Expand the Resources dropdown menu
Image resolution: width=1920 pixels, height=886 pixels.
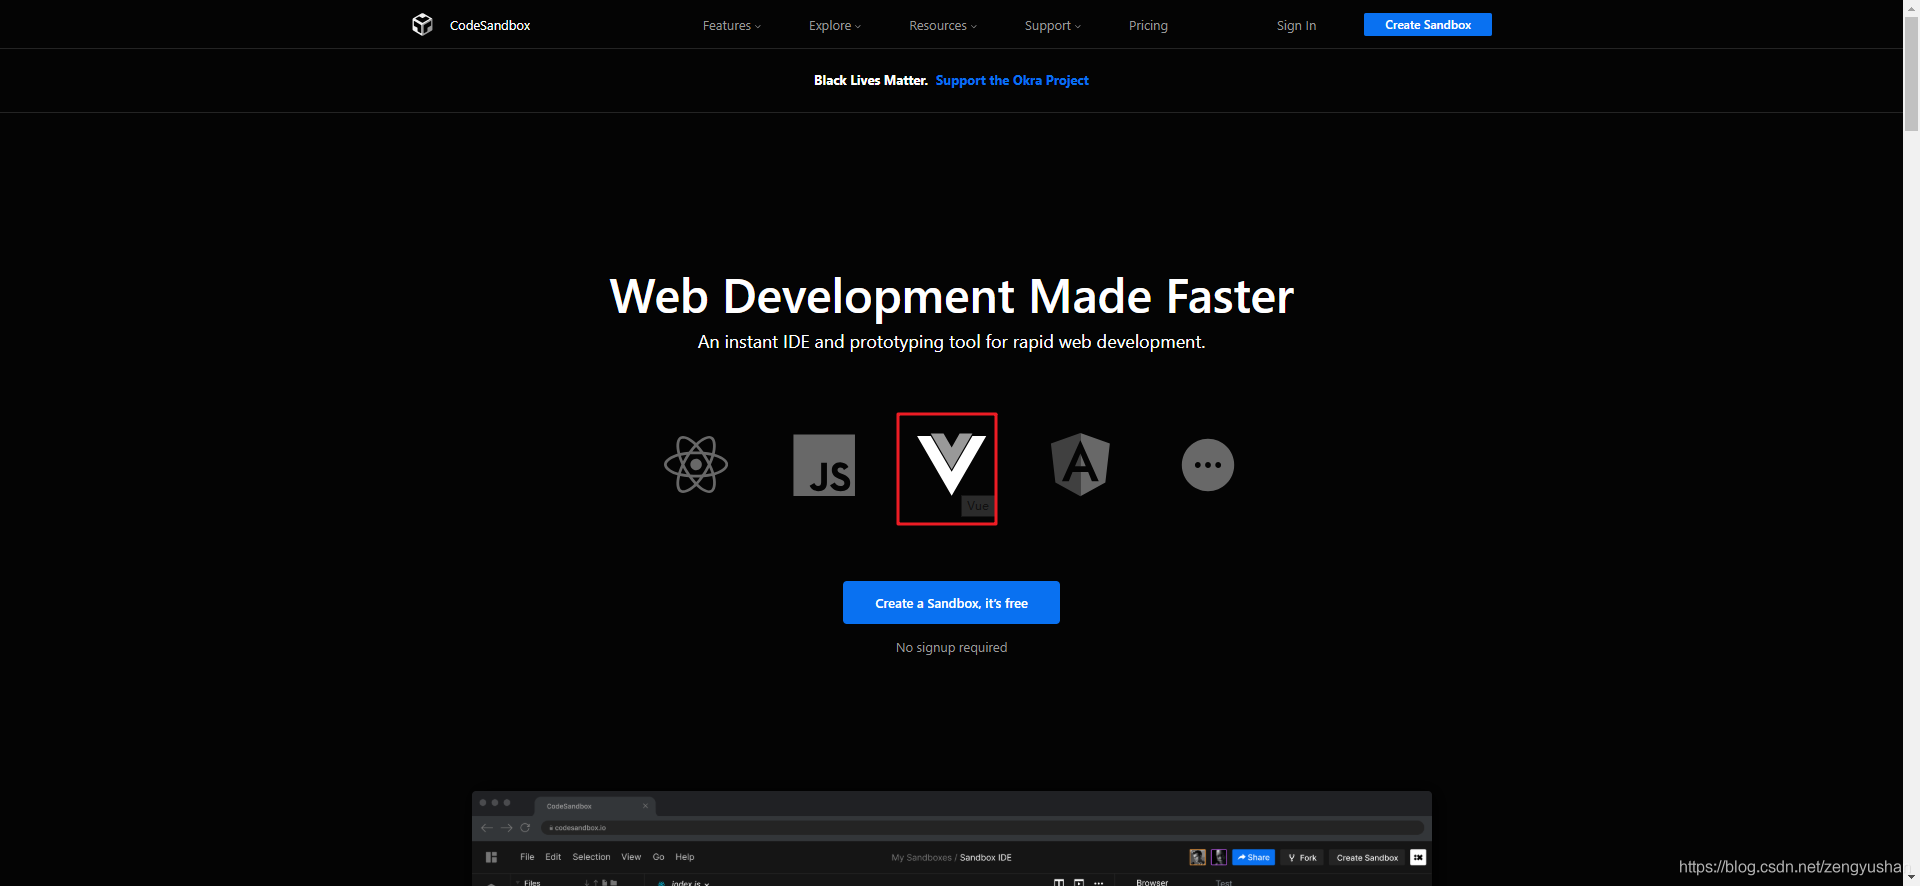(943, 25)
